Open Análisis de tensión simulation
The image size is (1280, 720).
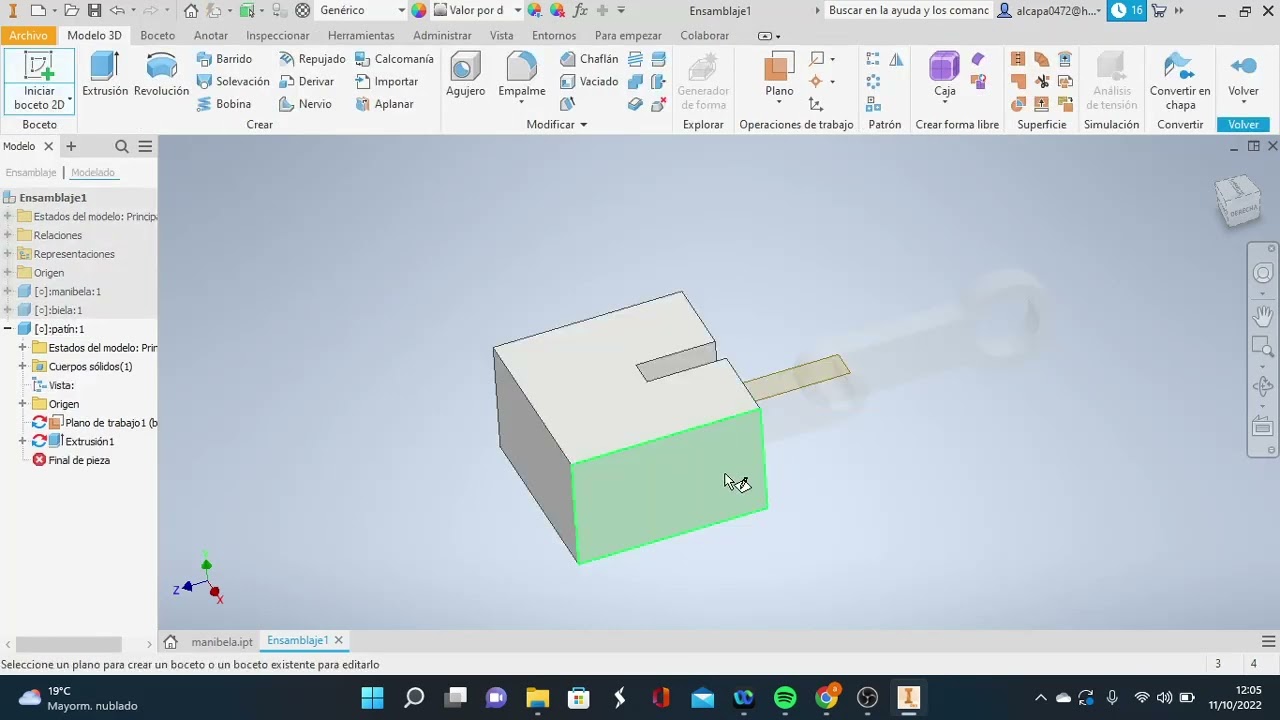pyautogui.click(x=1111, y=82)
